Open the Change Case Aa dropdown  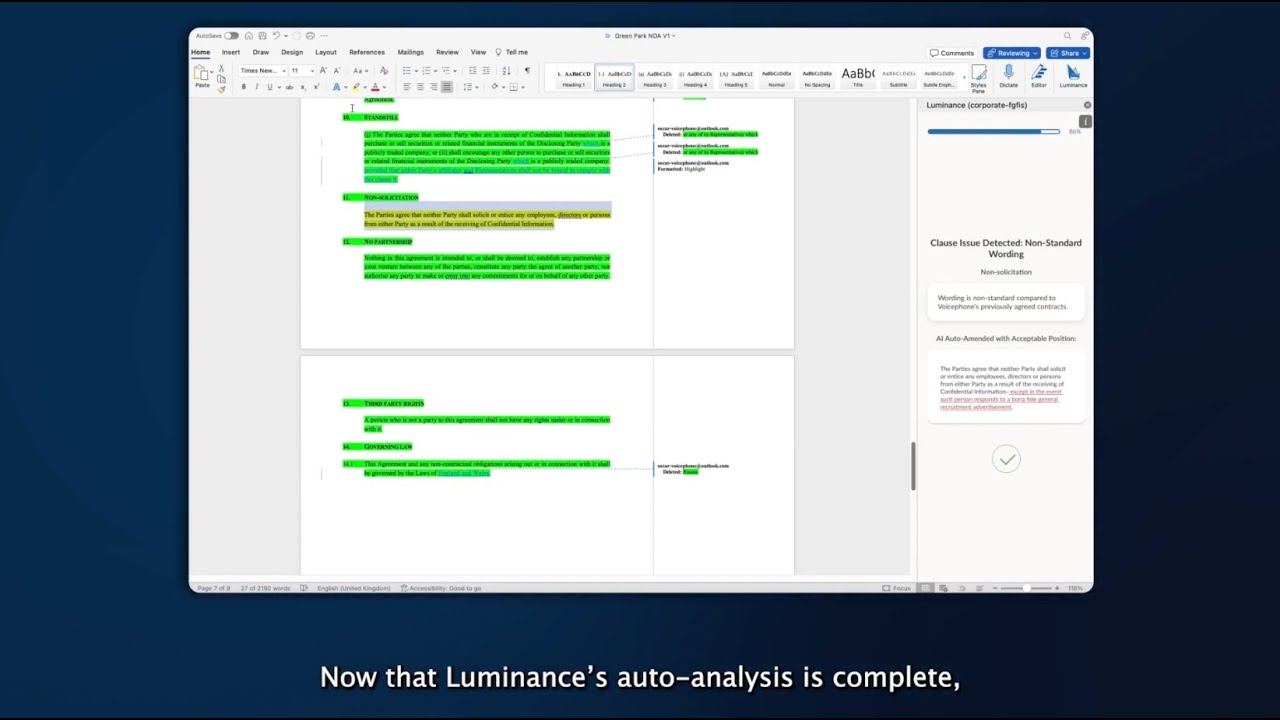(x=360, y=71)
